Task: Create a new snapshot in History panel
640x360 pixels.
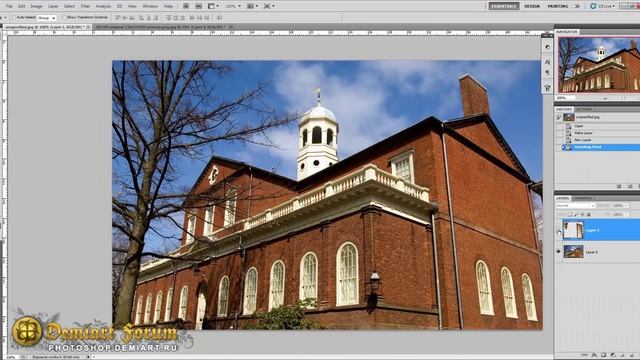Action: coord(629,186)
